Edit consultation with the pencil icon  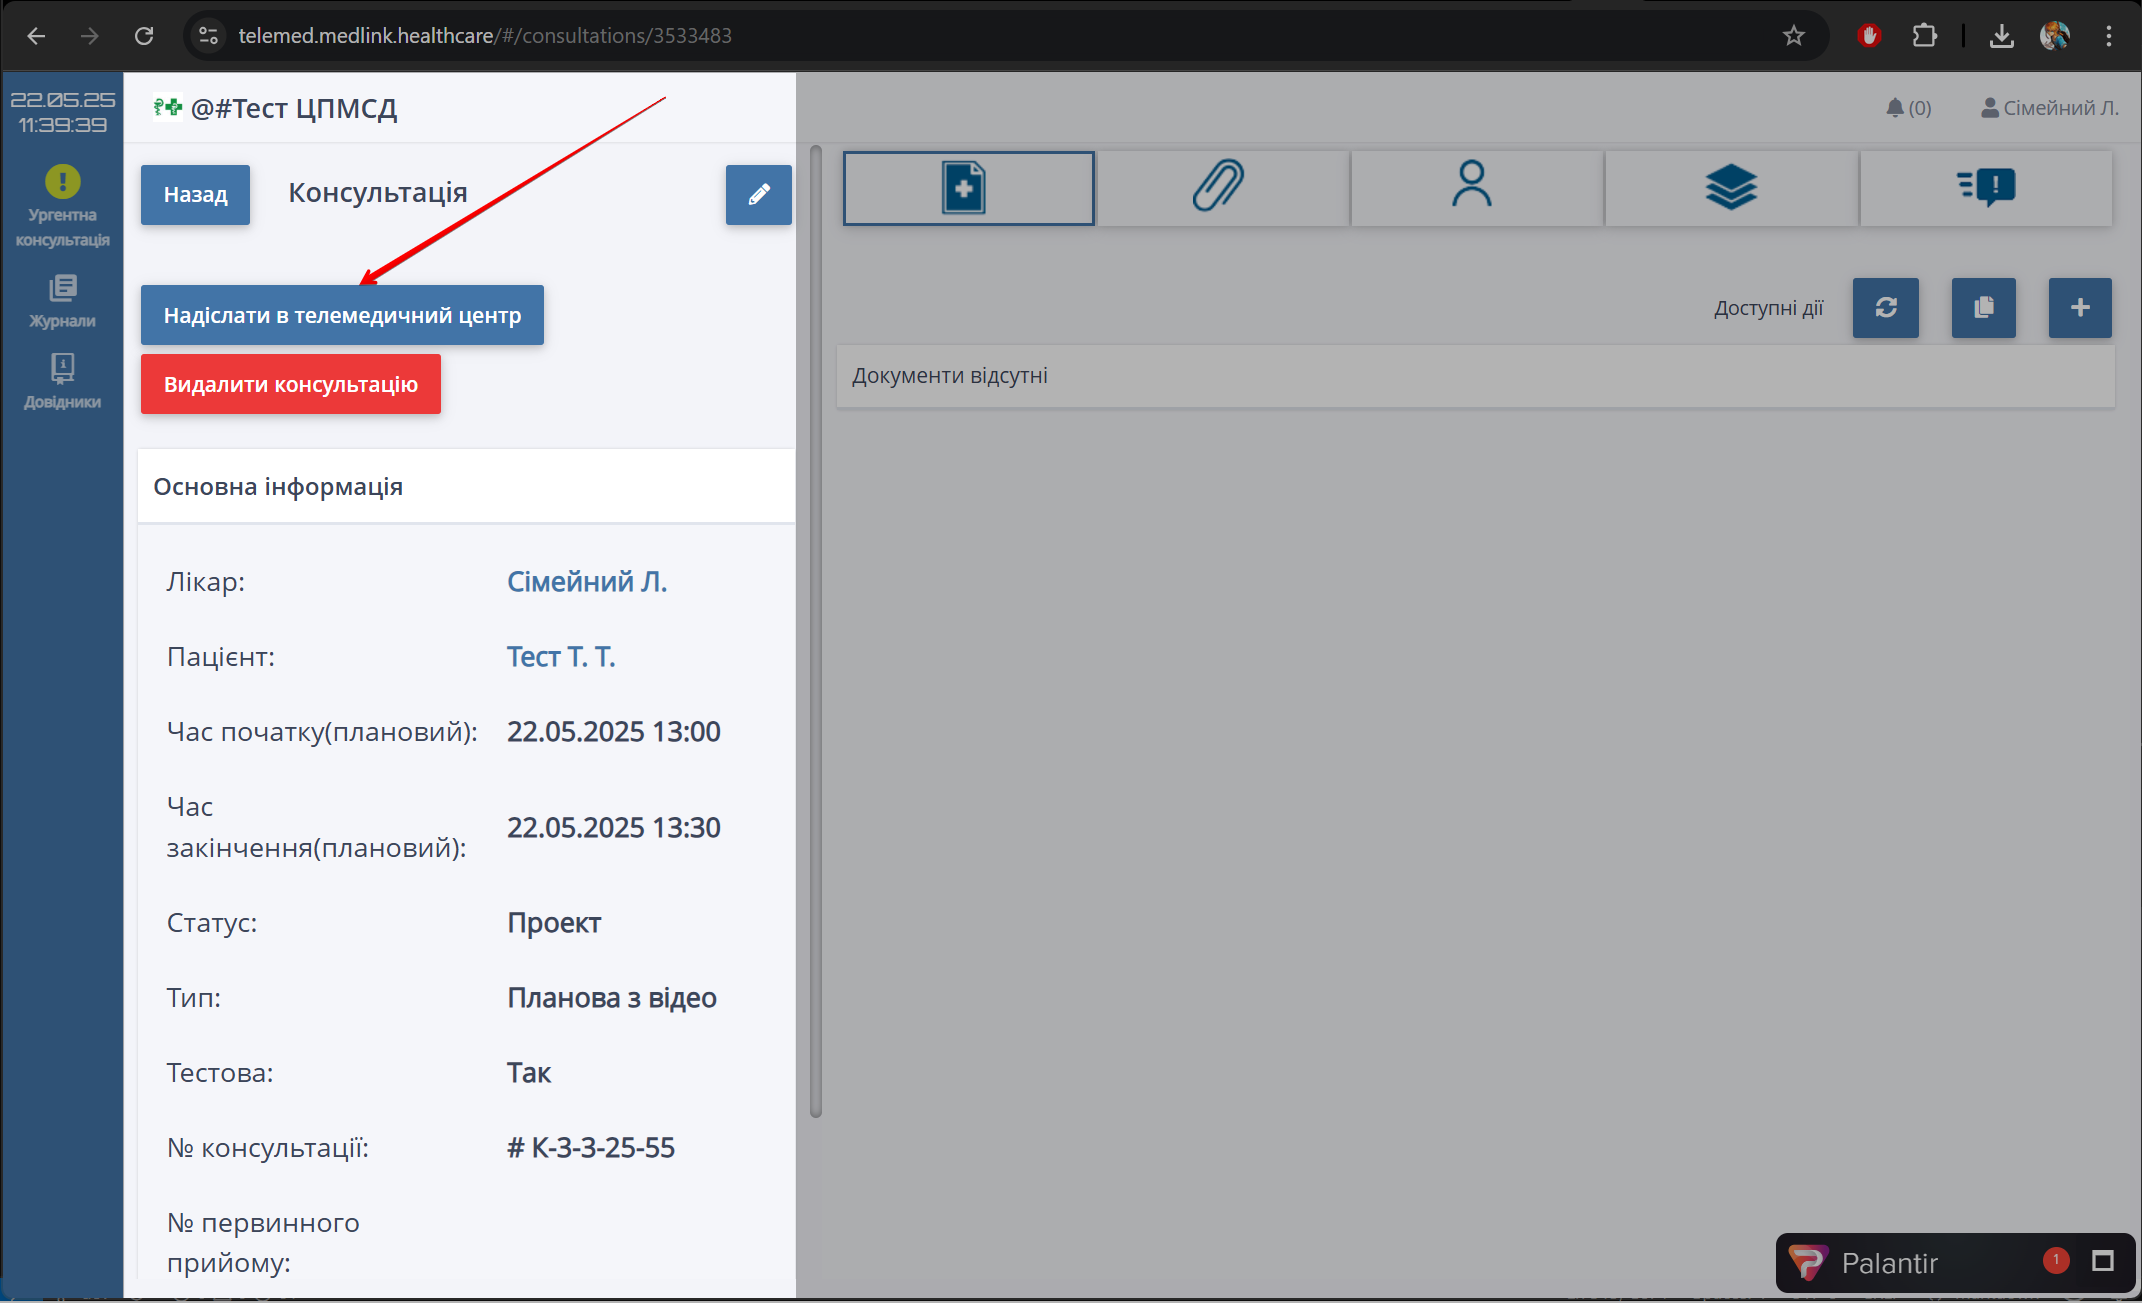[x=758, y=195]
